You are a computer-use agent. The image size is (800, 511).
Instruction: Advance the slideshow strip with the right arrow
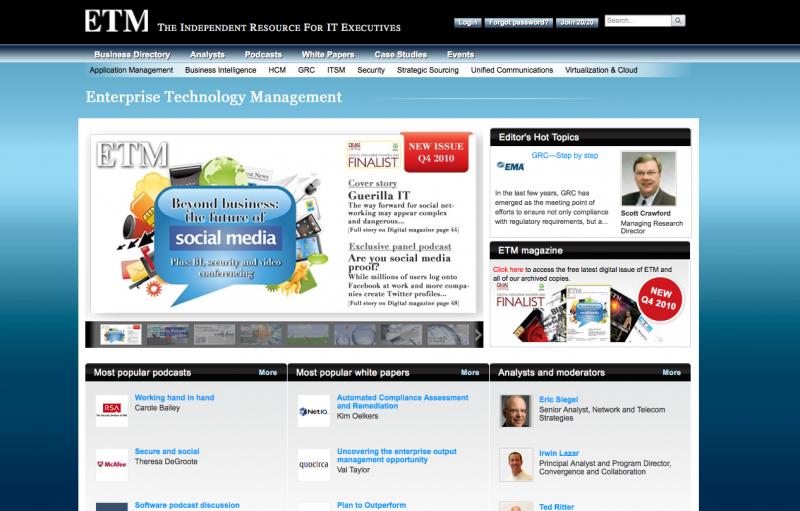[478, 335]
